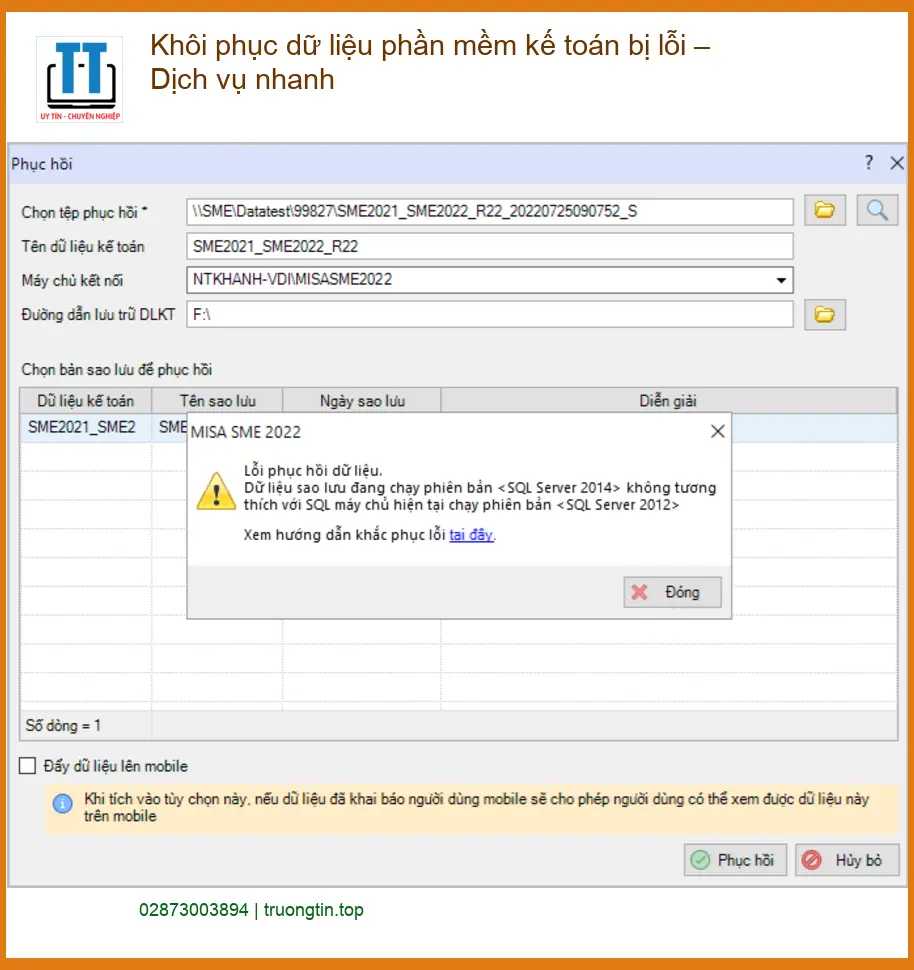The height and width of the screenshot is (970, 914).
Task: Click the Đóng button
Action: (673, 592)
